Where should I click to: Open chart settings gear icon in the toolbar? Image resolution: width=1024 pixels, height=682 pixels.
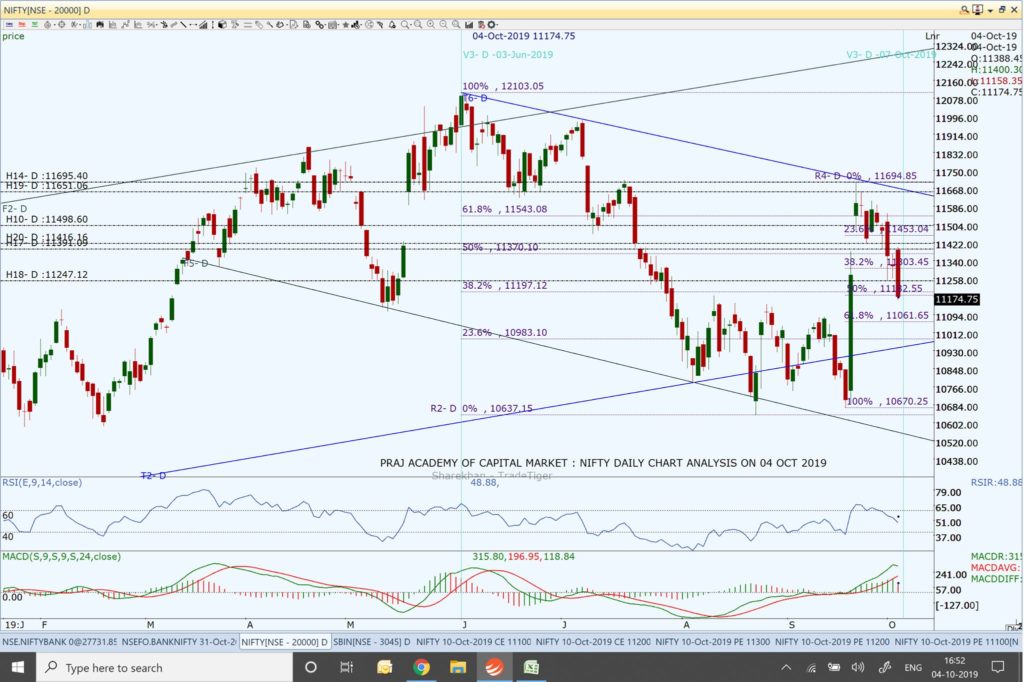coord(491,25)
